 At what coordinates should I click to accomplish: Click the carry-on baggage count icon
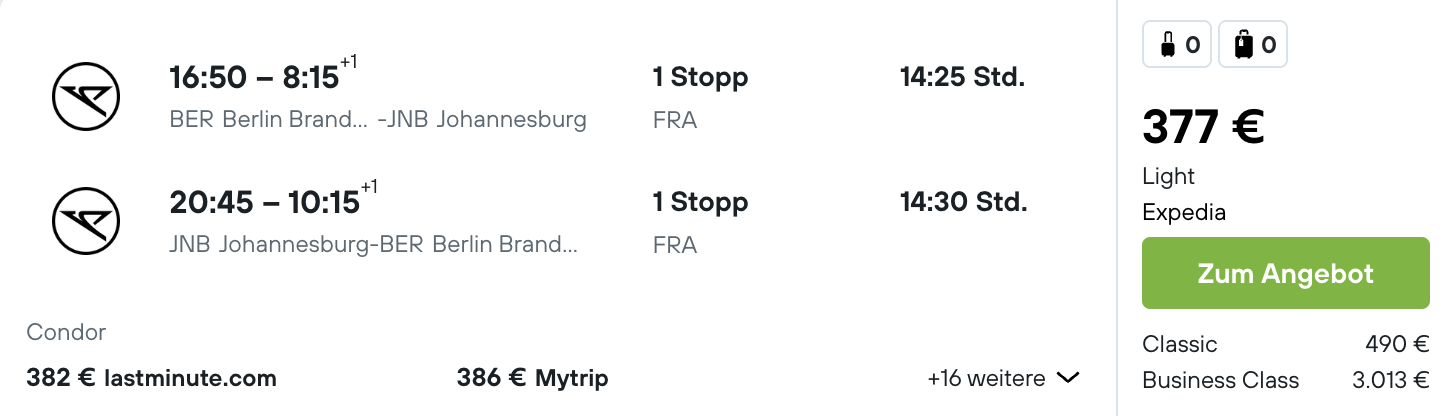[1177, 45]
